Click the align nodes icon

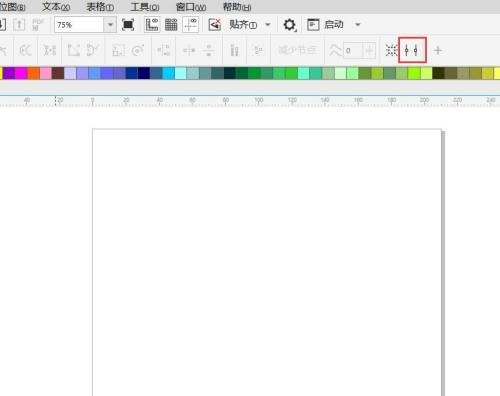[163, 51]
